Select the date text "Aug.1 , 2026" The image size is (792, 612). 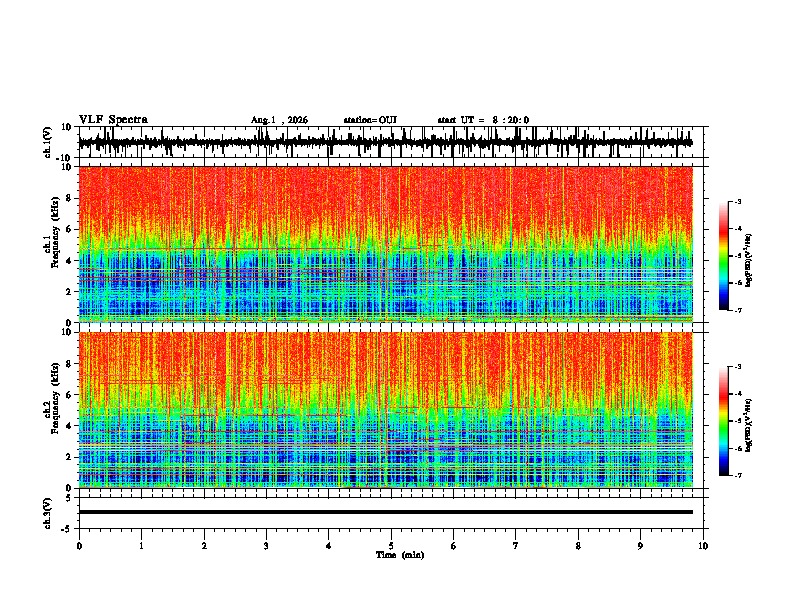[x=279, y=120]
